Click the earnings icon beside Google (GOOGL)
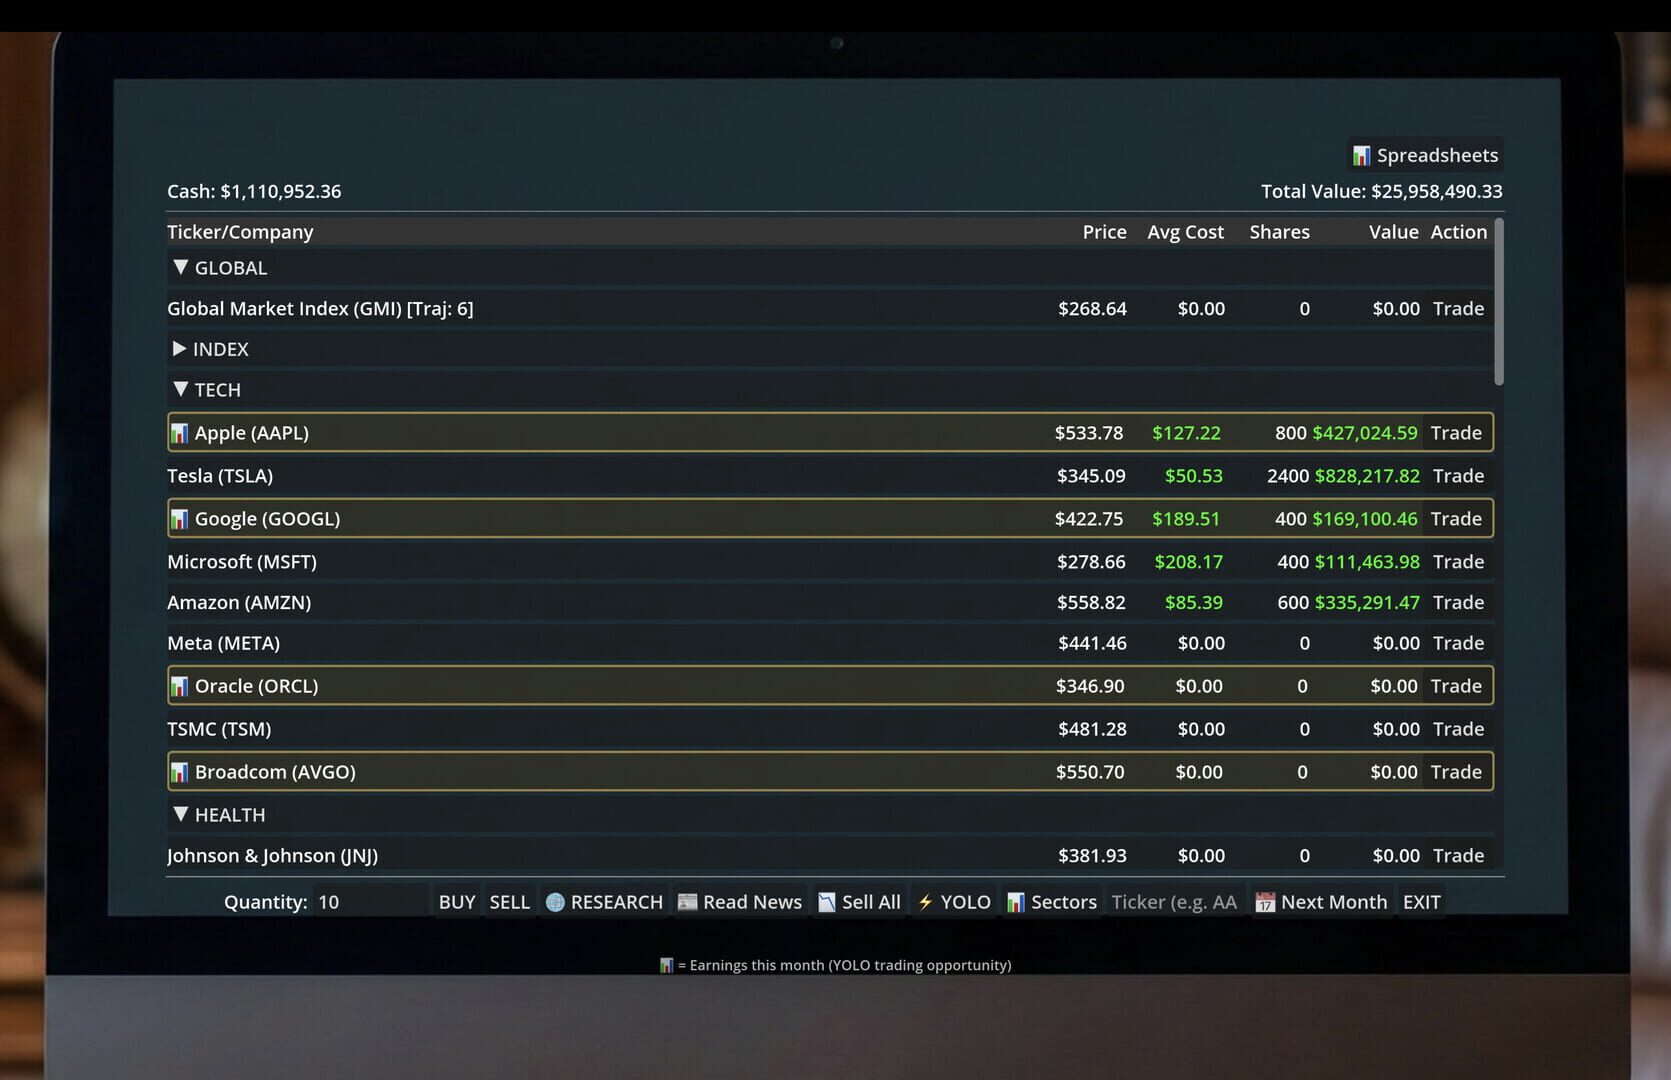The image size is (1671, 1080). tap(180, 518)
